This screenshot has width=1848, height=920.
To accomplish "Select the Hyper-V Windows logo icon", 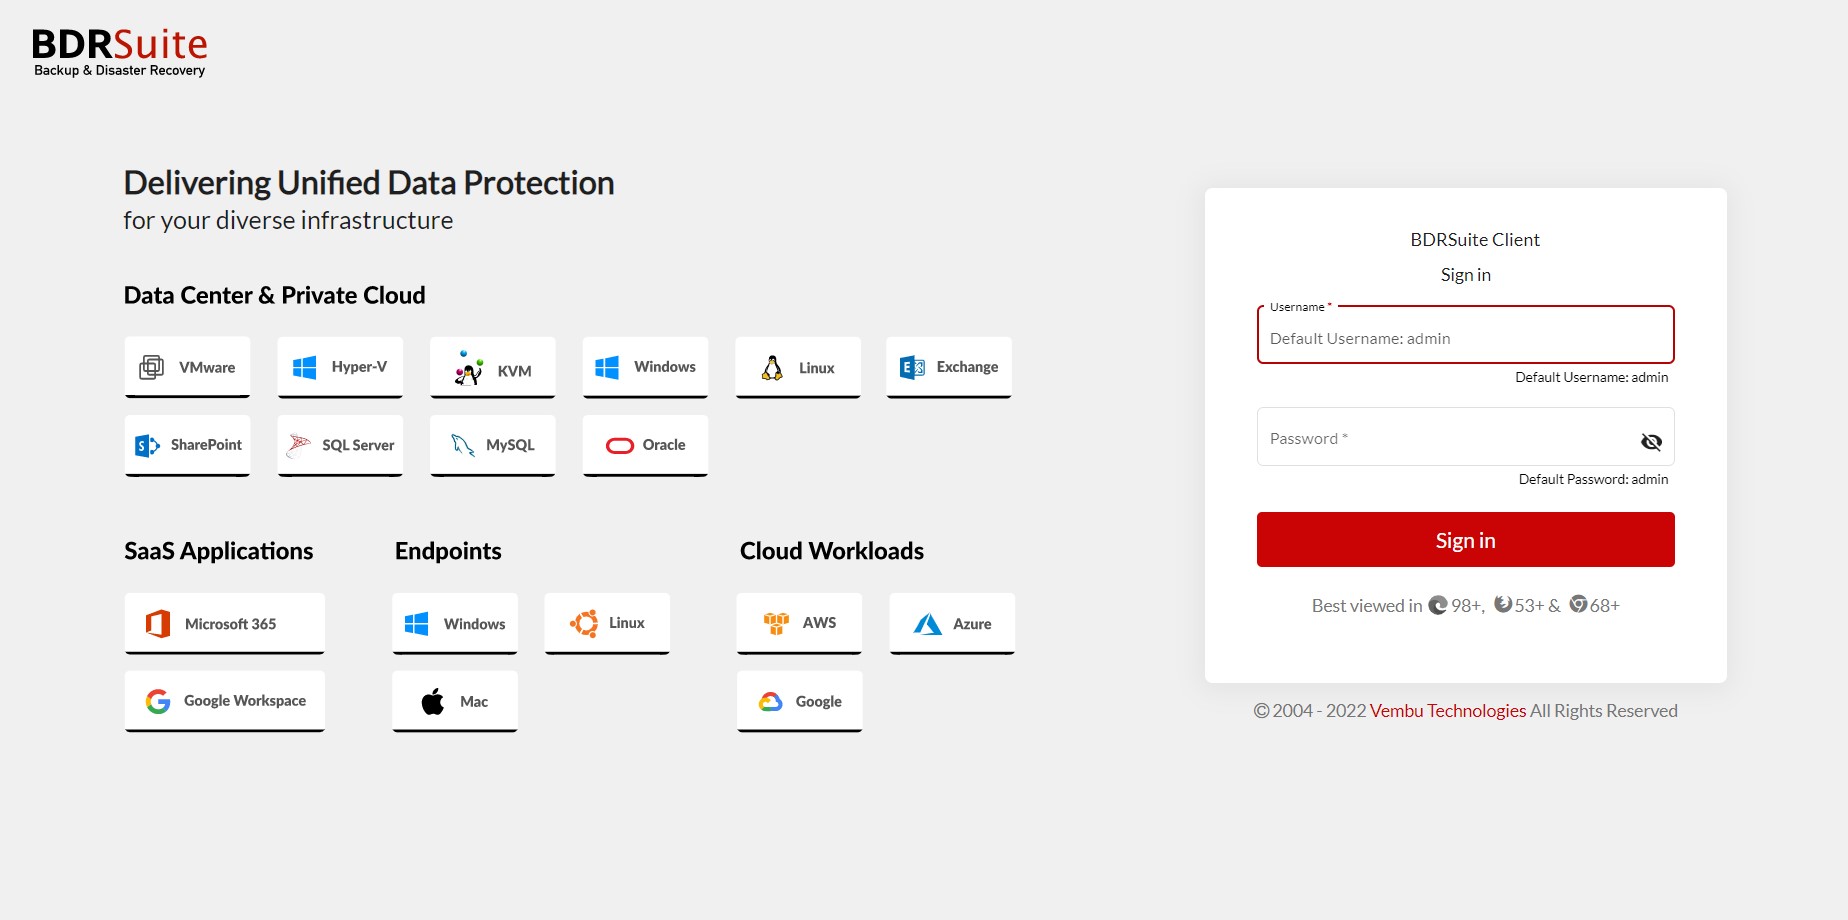I will coord(305,367).
